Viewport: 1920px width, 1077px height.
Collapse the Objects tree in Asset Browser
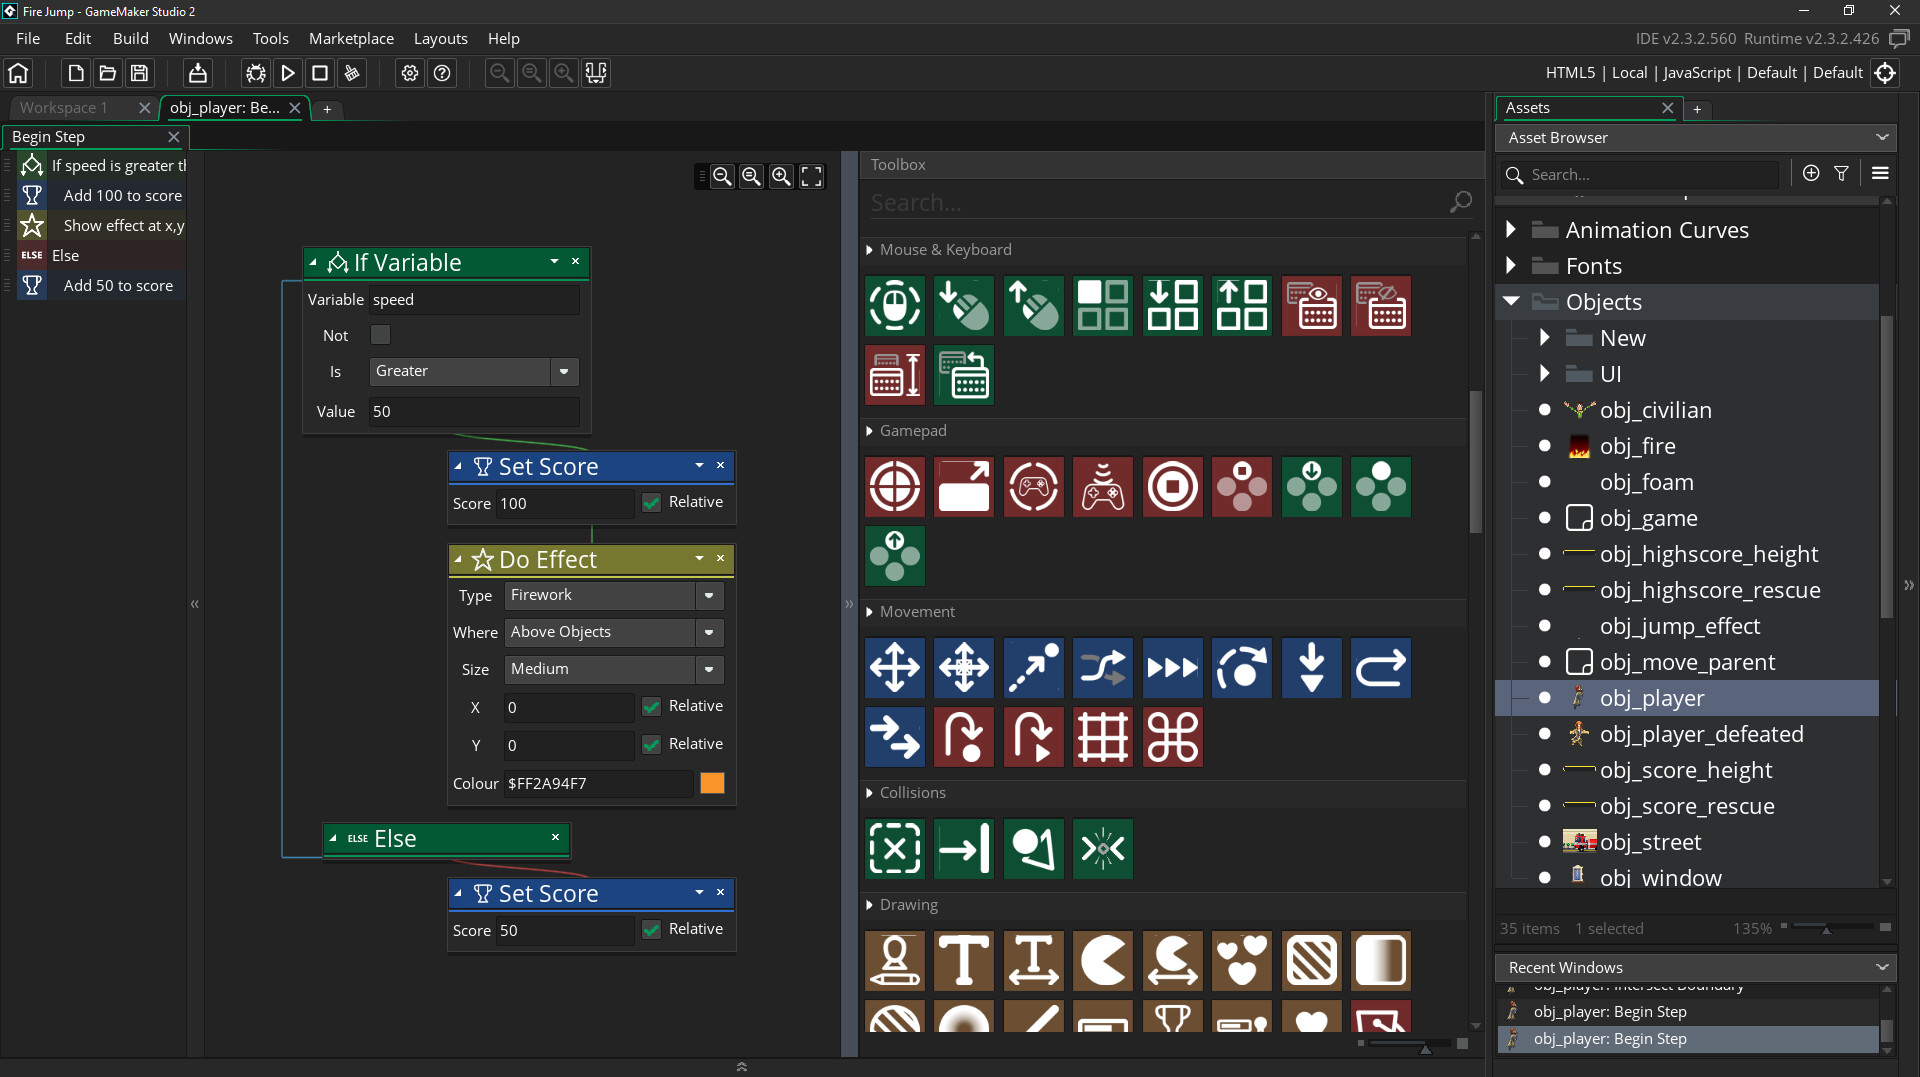[1511, 301]
